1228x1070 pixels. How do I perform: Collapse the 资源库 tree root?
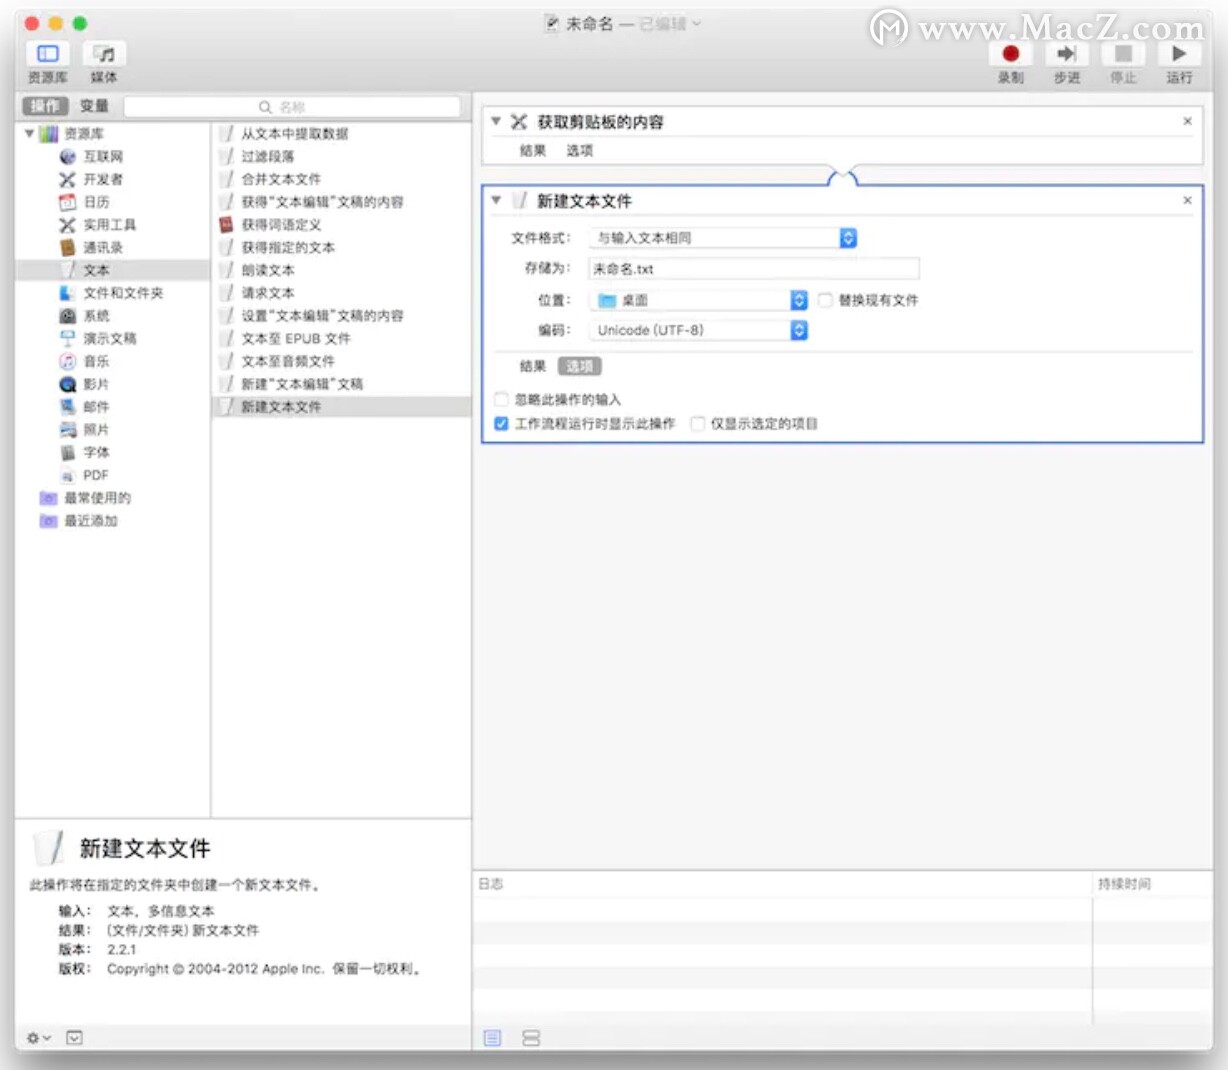click(x=29, y=133)
